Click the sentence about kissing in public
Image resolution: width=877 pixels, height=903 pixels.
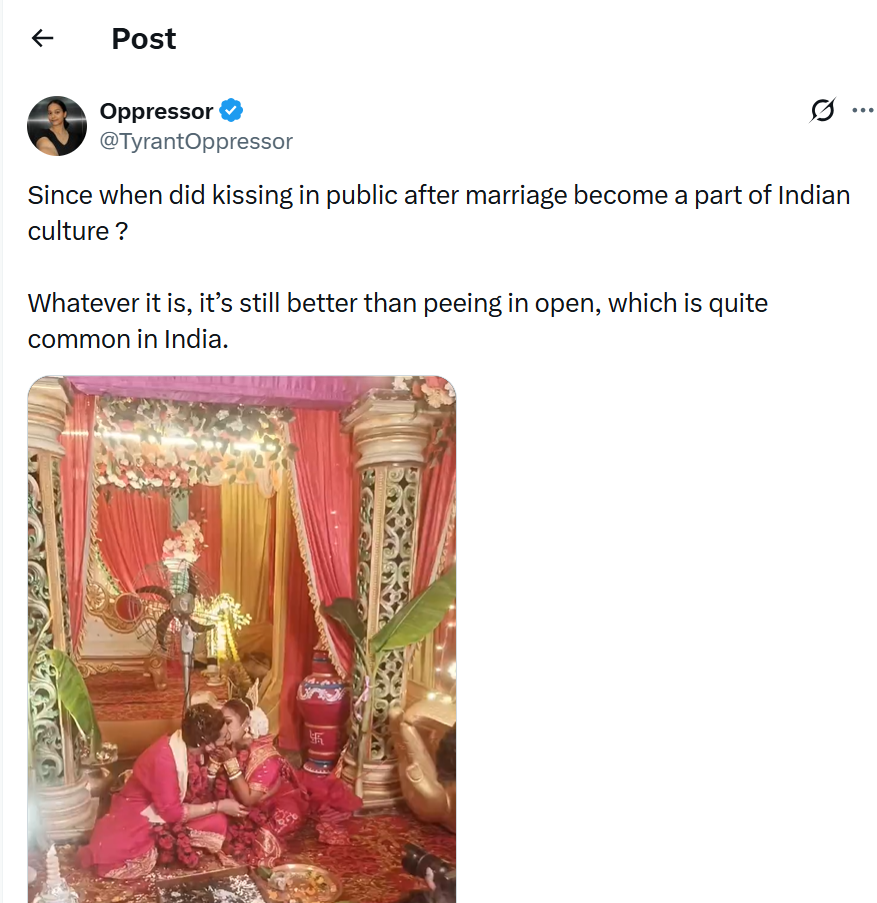(x=438, y=195)
